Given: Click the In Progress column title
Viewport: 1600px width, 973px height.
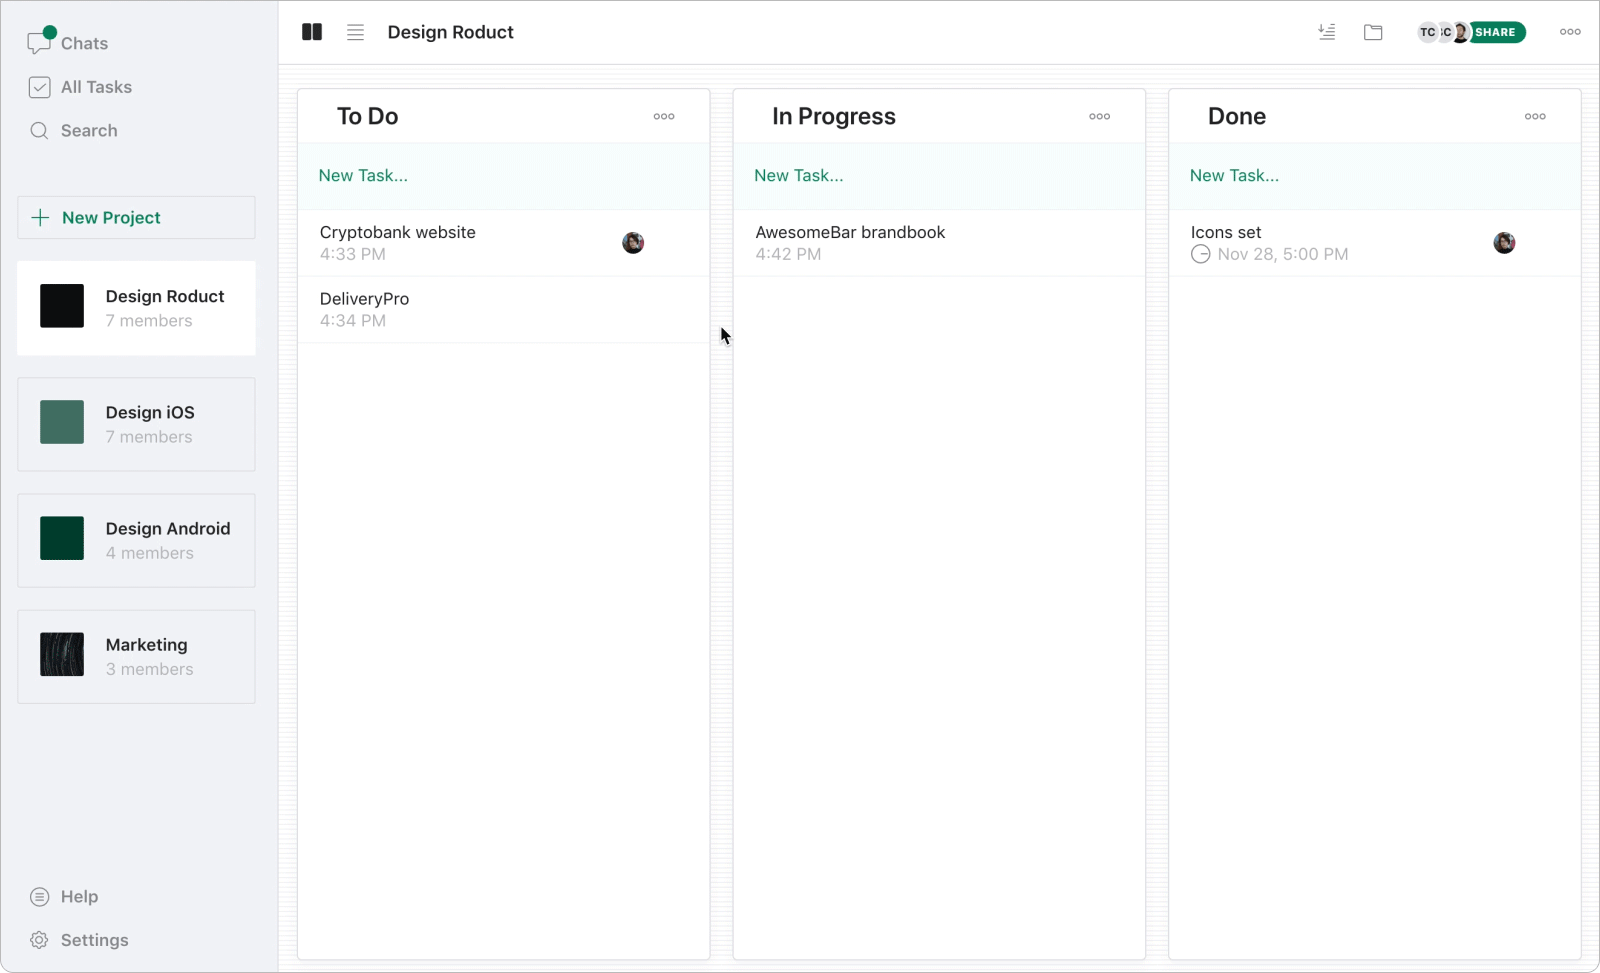Looking at the screenshot, I should click(834, 117).
